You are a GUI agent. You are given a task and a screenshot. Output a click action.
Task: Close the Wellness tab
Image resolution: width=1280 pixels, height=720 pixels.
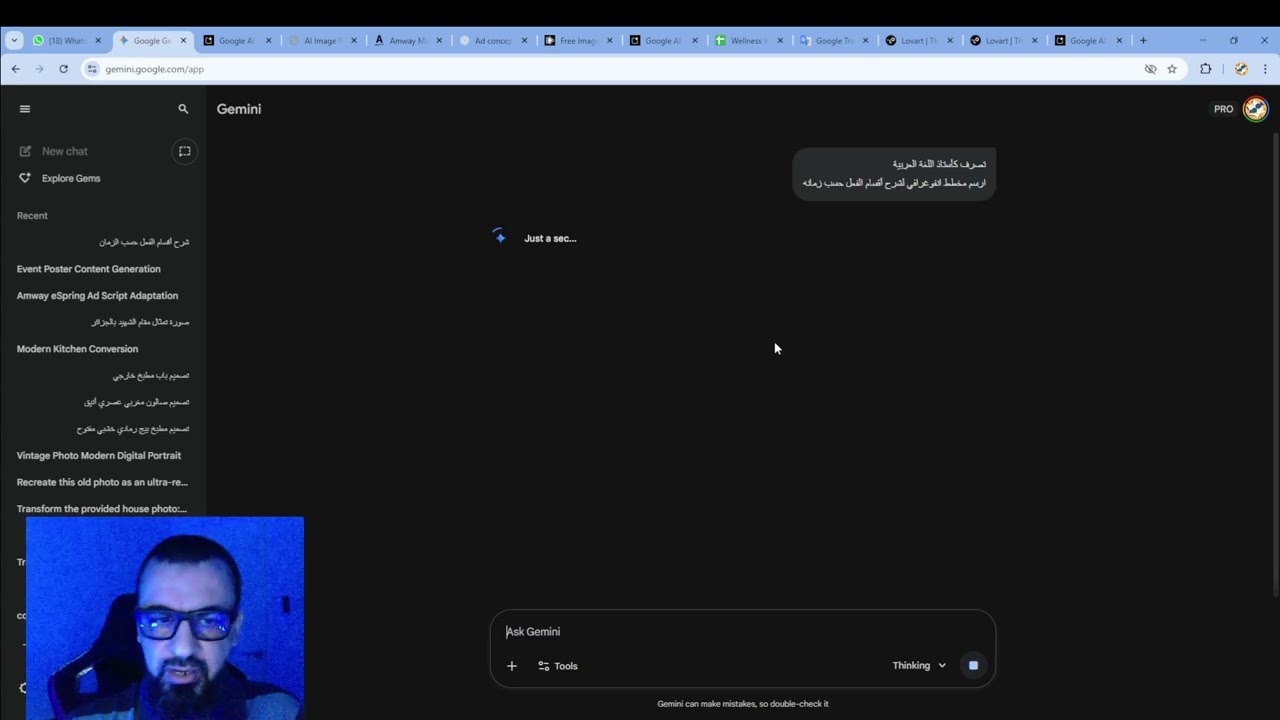tap(780, 41)
